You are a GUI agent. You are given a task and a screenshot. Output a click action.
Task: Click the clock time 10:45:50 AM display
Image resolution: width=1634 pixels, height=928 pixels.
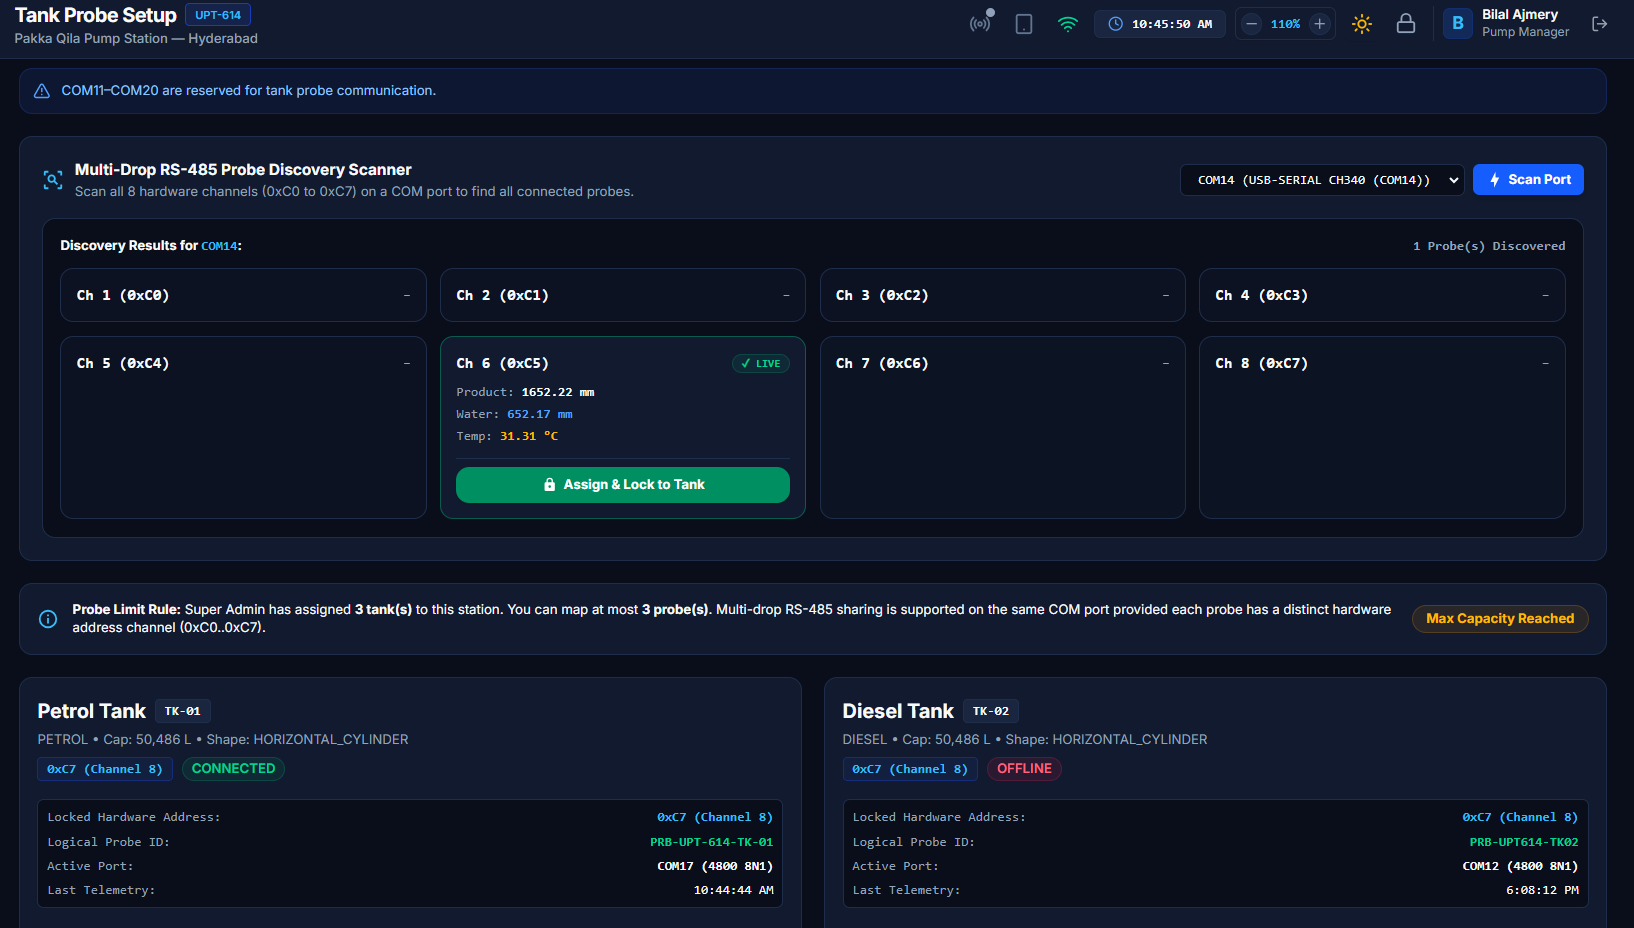tap(1160, 24)
